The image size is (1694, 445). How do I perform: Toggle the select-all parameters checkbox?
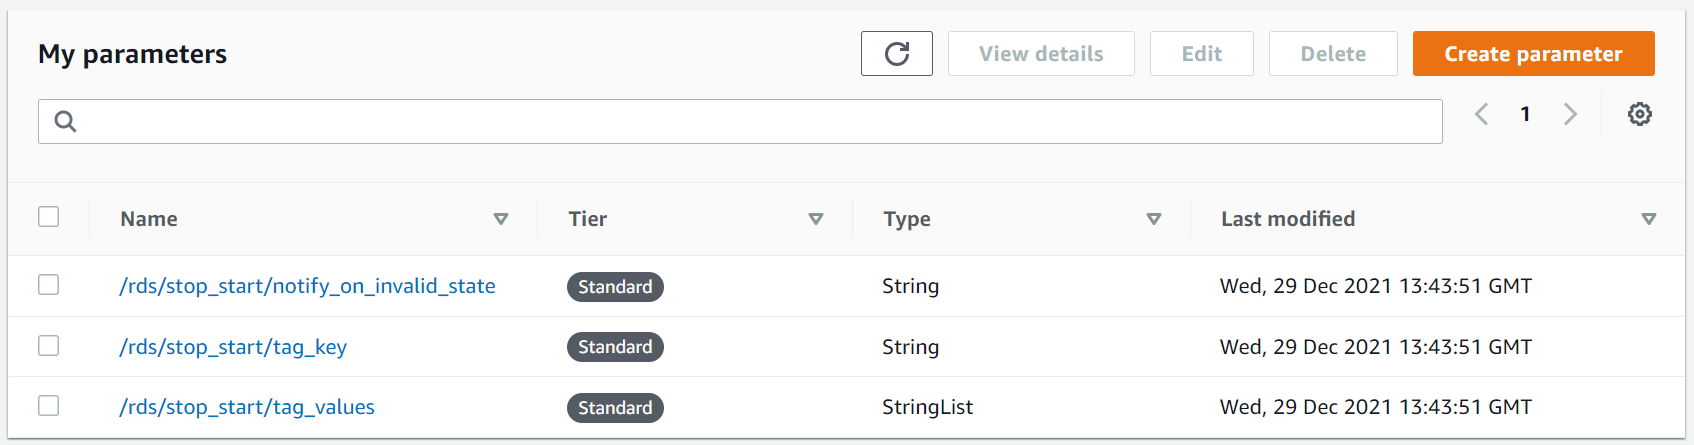[49, 217]
